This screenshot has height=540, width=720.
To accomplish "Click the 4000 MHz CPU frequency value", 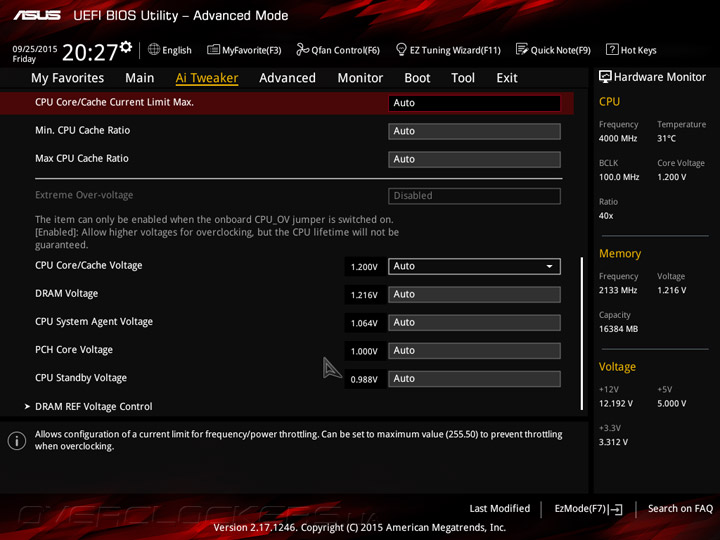I will (618, 138).
